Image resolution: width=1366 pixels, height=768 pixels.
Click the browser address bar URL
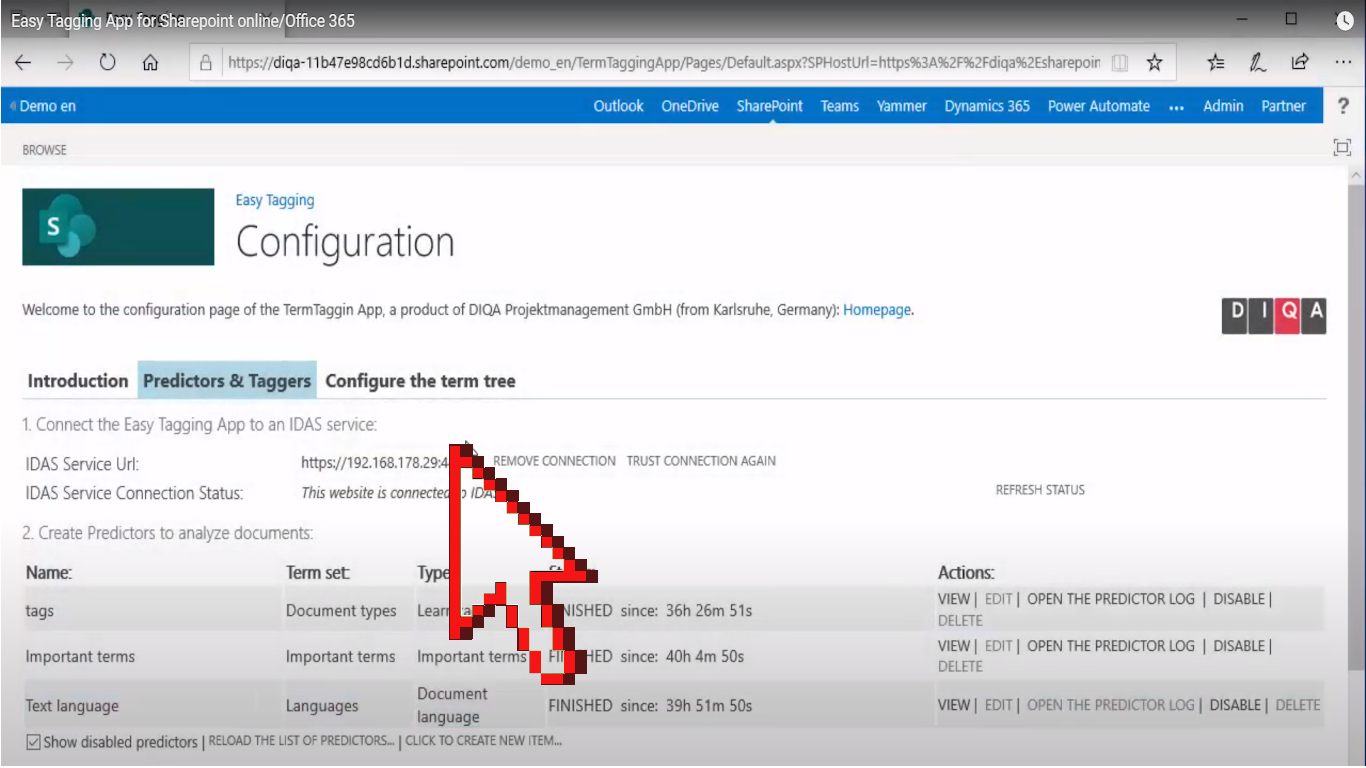(x=664, y=63)
